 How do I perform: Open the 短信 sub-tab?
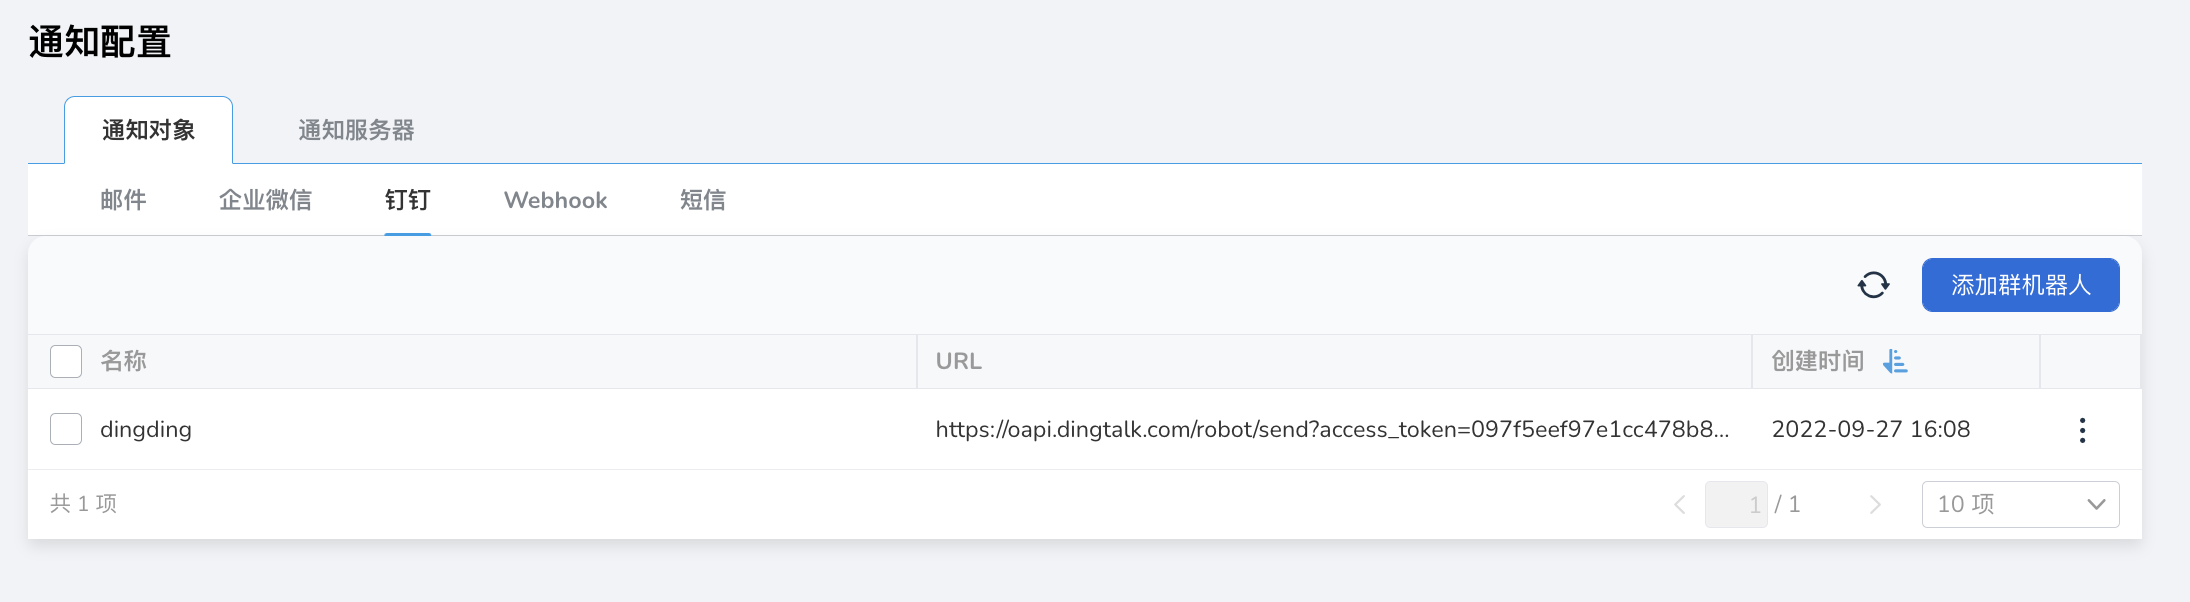702,200
